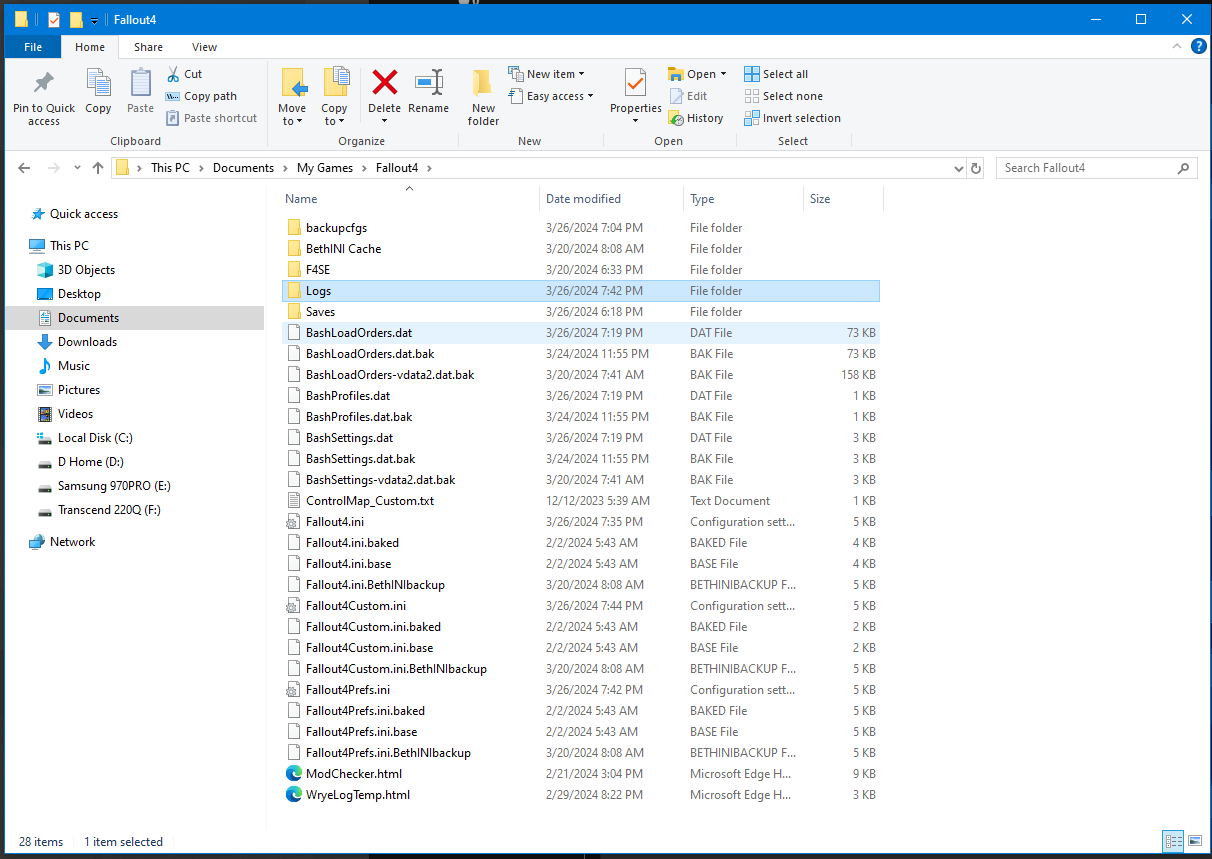Open the address bar history dropdown
1212x859 pixels.
(959, 168)
